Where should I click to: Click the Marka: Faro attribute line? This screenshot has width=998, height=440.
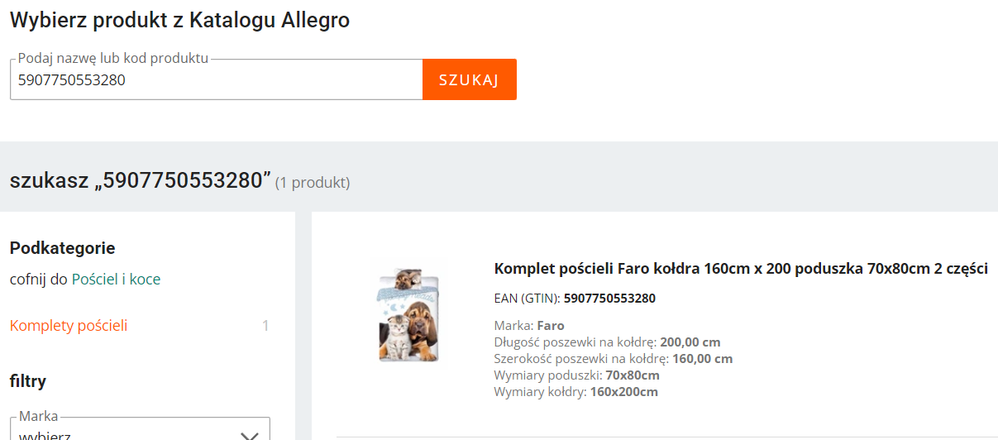529,325
